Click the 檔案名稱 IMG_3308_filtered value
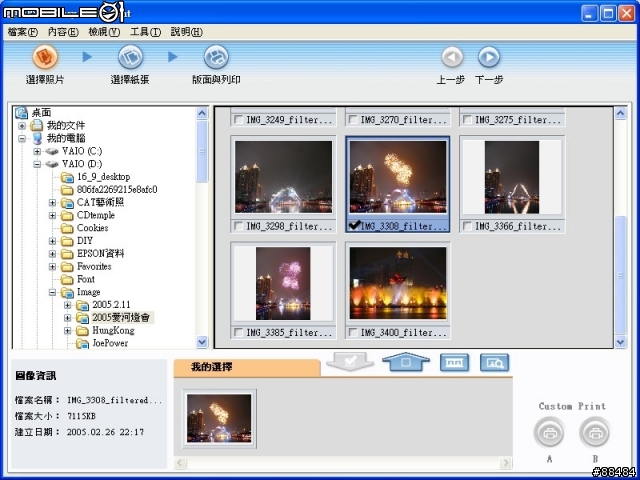640x480 pixels. 115,400
